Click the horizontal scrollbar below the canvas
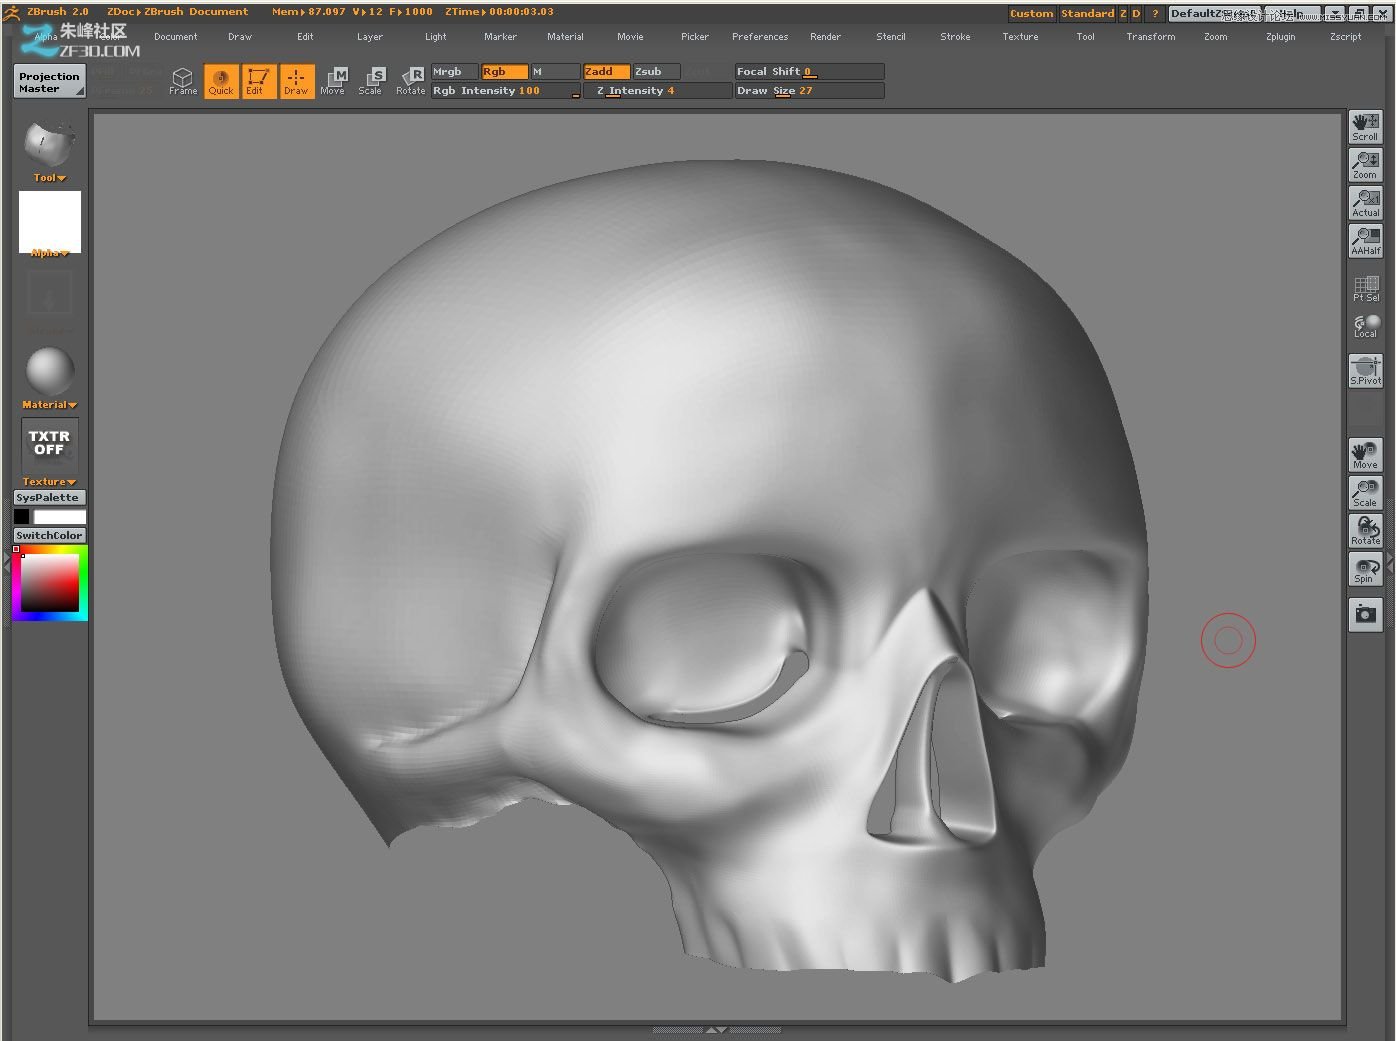The image size is (1396, 1041). (x=716, y=1028)
